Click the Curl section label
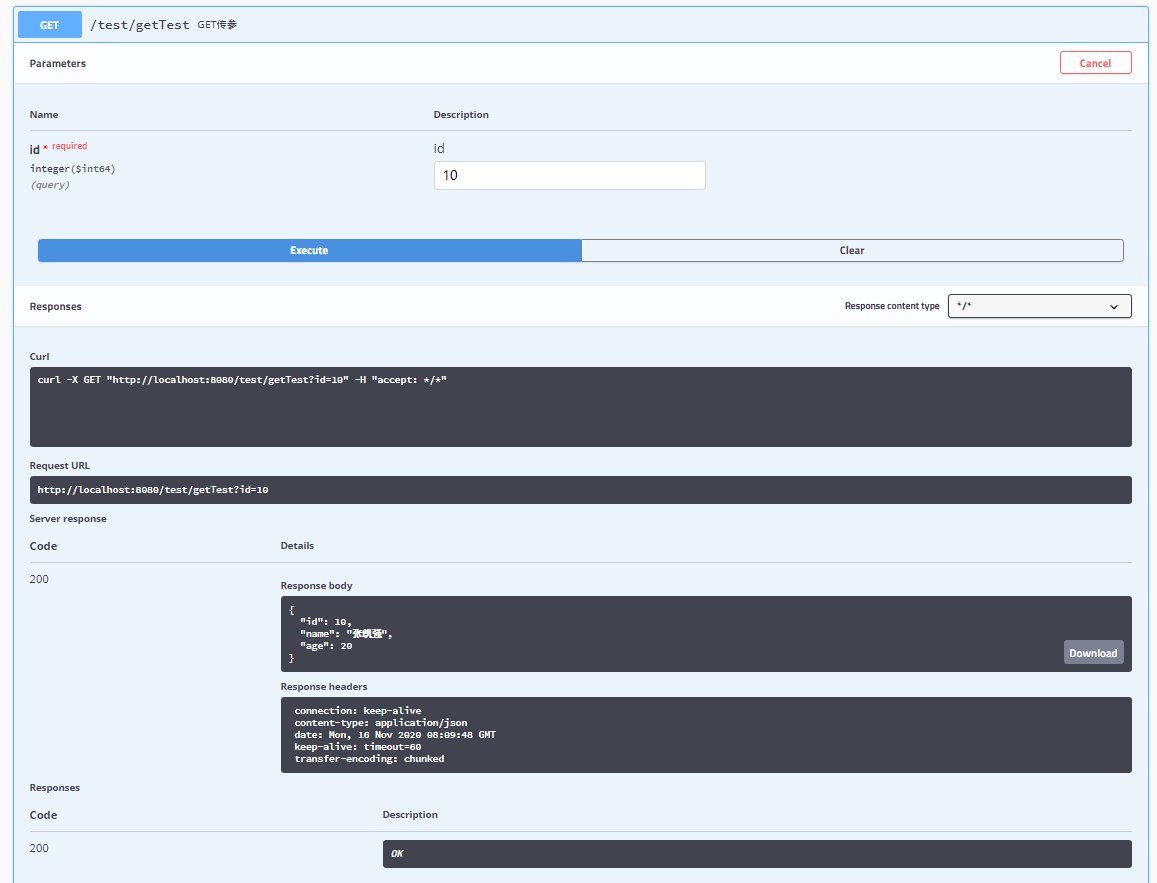 point(39,356)
